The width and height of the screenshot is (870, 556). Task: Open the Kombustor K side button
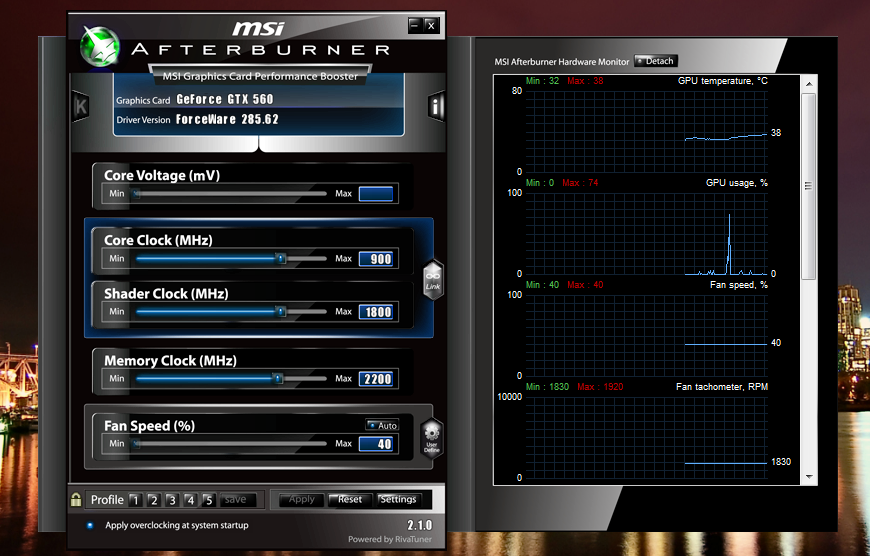(x=81, y=106)
